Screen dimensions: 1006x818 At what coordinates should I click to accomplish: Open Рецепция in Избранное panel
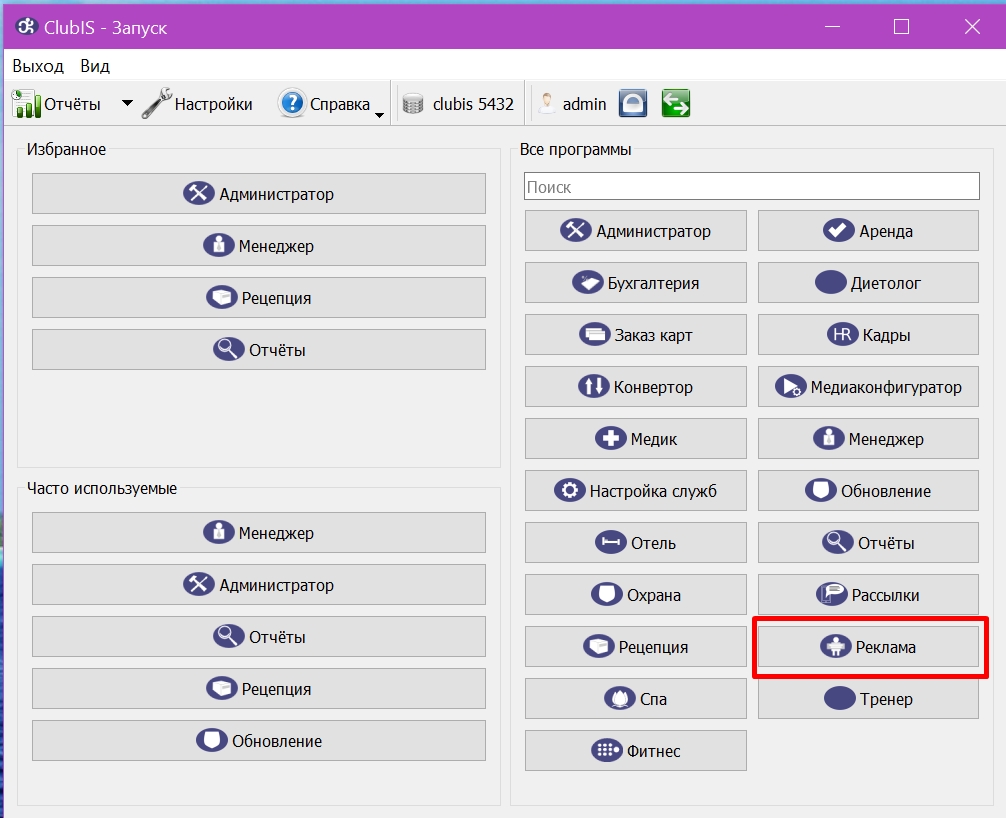click(x=259, y=297)
